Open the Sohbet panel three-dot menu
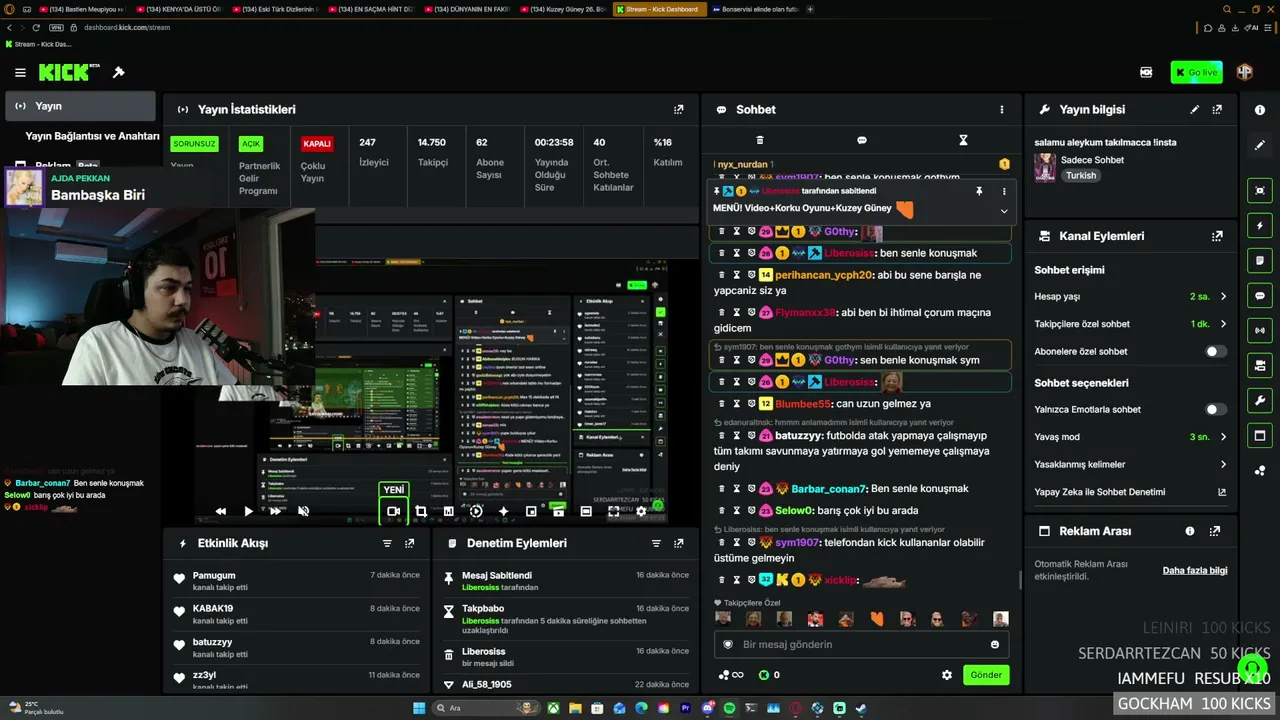The width and height of the screenshot is (1280, 720). coord(1001,109)
